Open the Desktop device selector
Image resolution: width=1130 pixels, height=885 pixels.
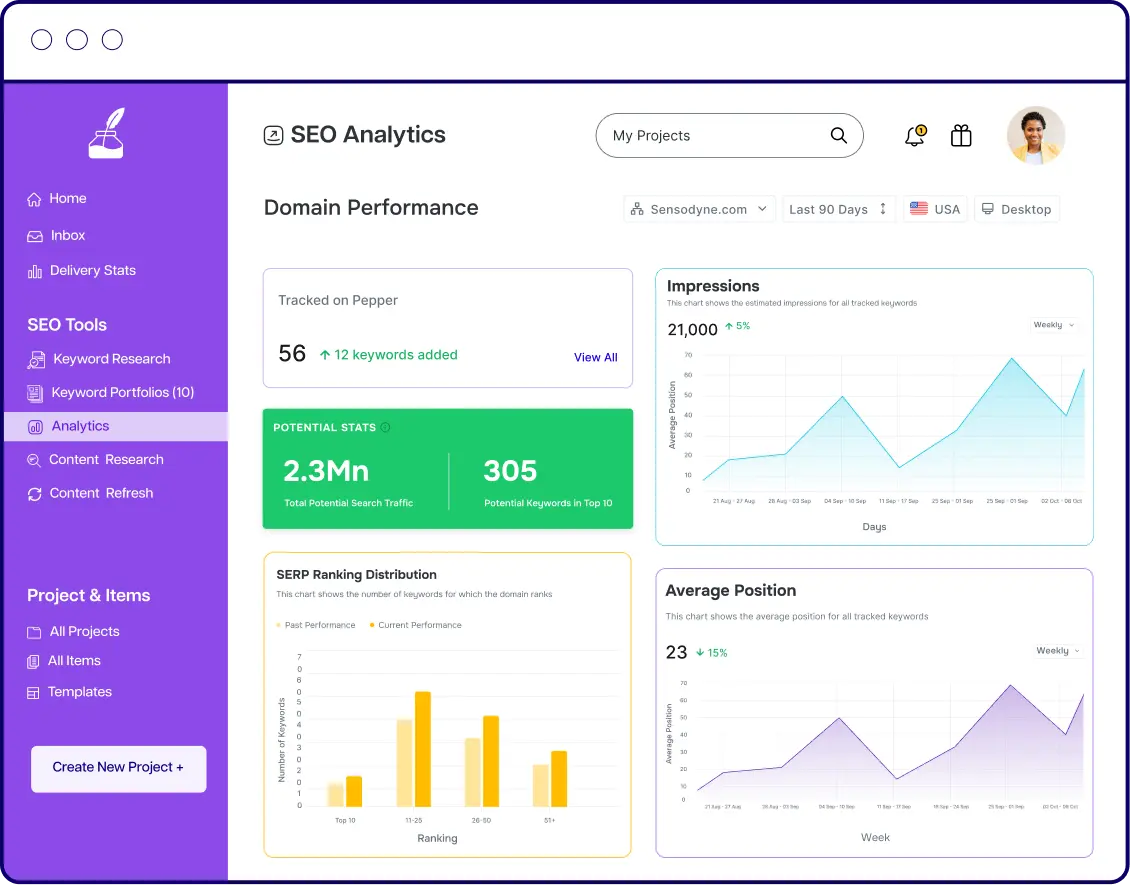coord(1017,209)
